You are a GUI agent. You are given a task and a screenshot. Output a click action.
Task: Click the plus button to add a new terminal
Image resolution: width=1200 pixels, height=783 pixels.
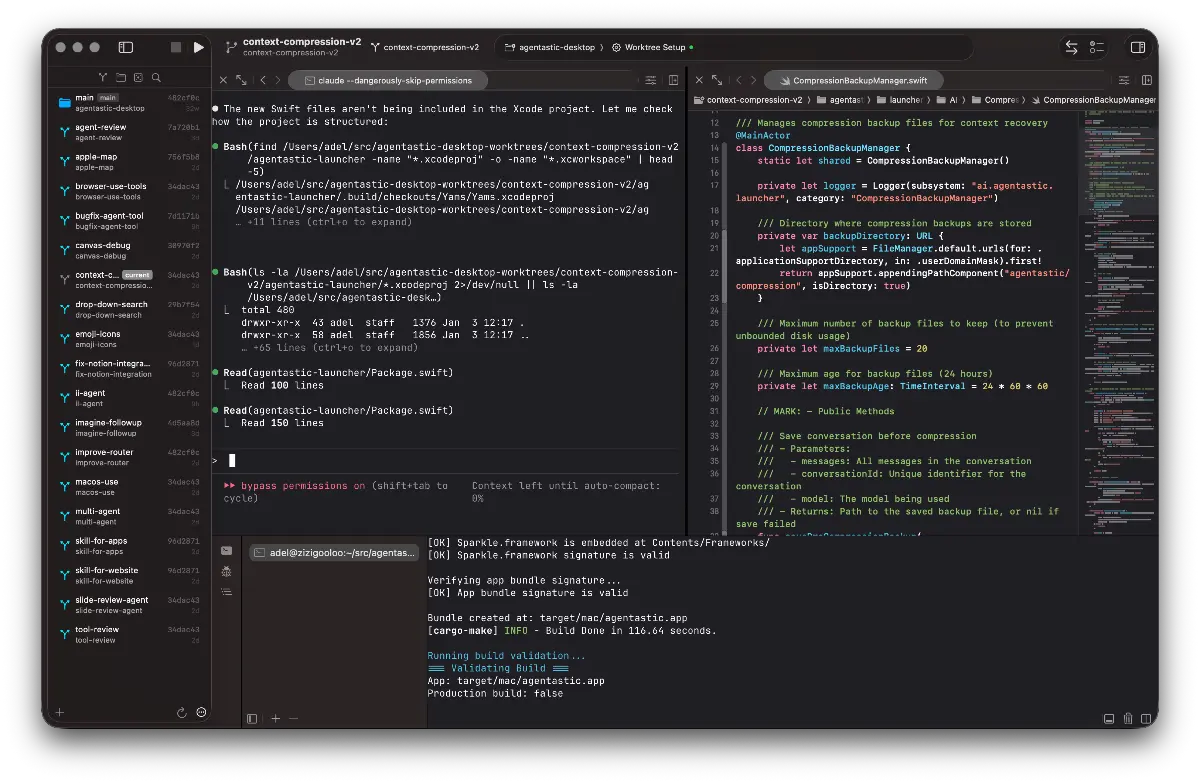[275, 718]
